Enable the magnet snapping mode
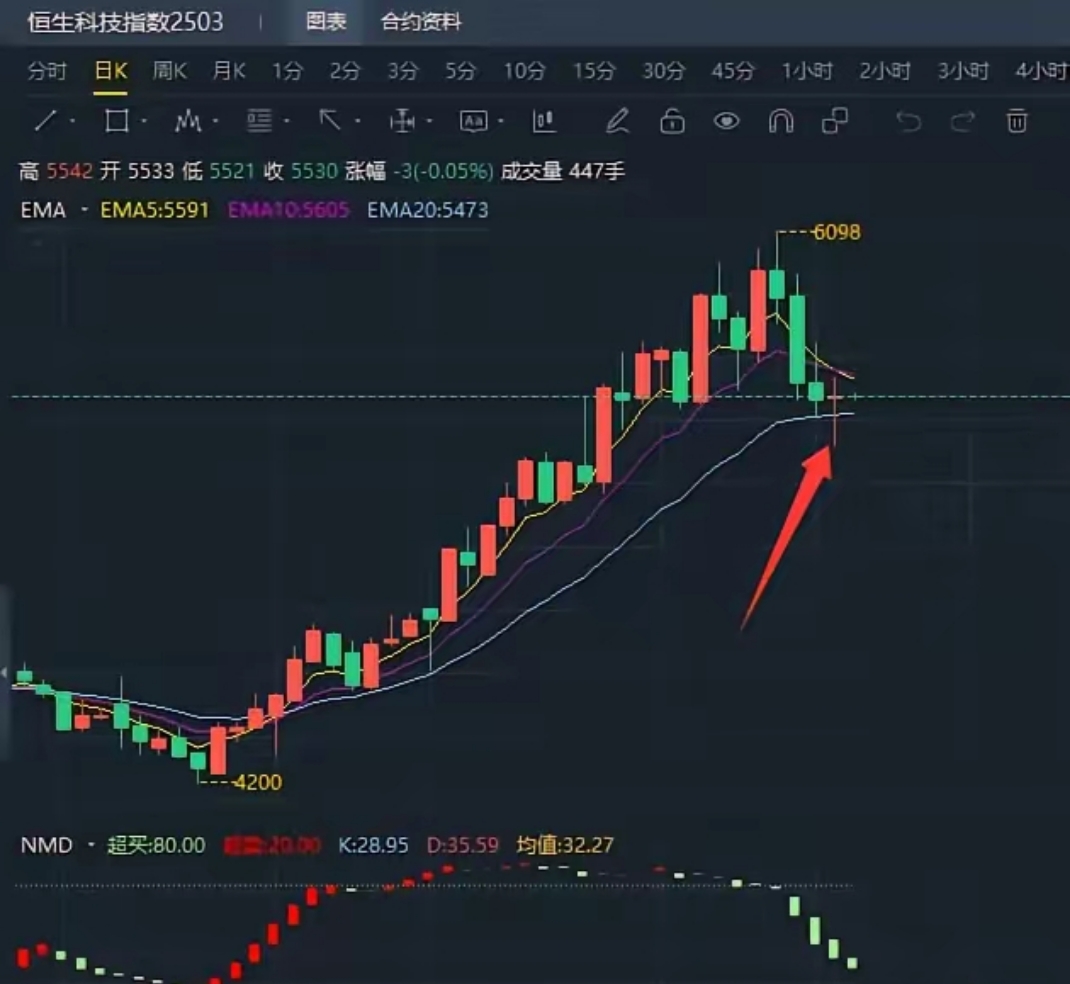The width and height of the screenshot is (1070, 984). point(782,121)
